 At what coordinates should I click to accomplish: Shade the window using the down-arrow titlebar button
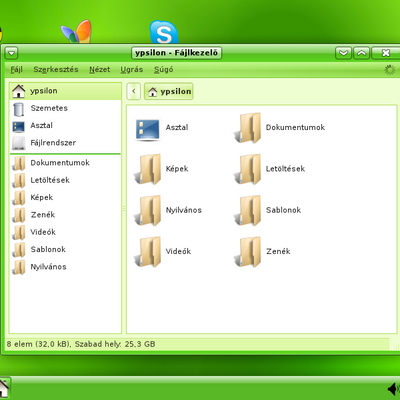coord(343,53)
